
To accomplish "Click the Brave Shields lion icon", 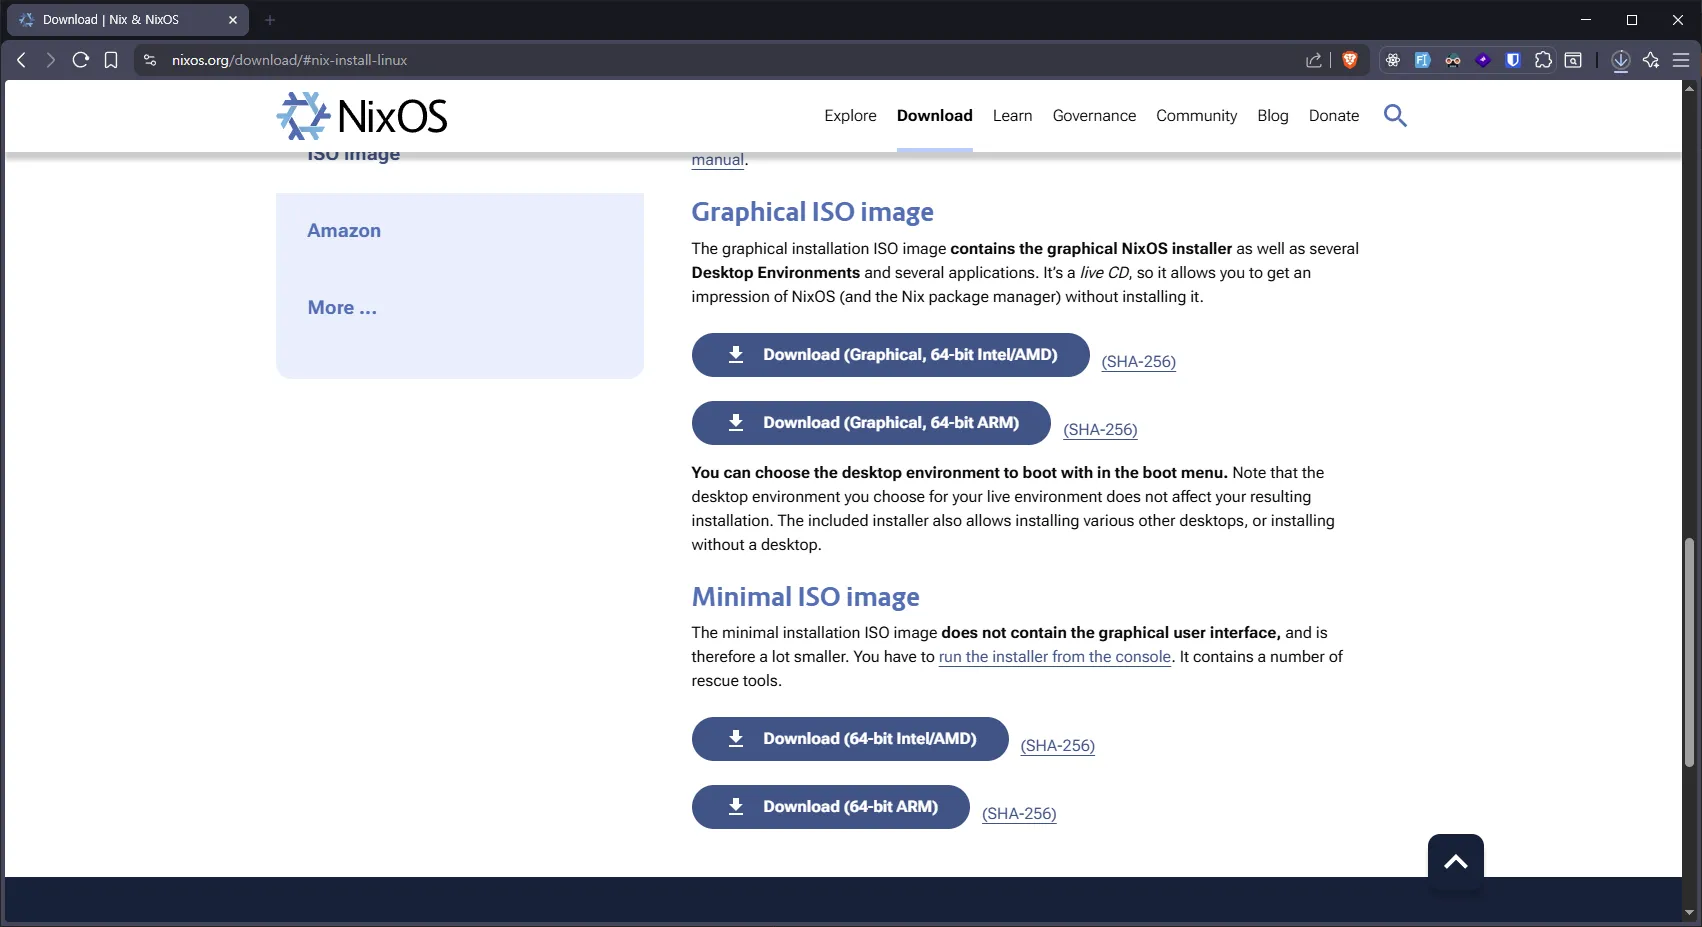I will point(1349,60).
